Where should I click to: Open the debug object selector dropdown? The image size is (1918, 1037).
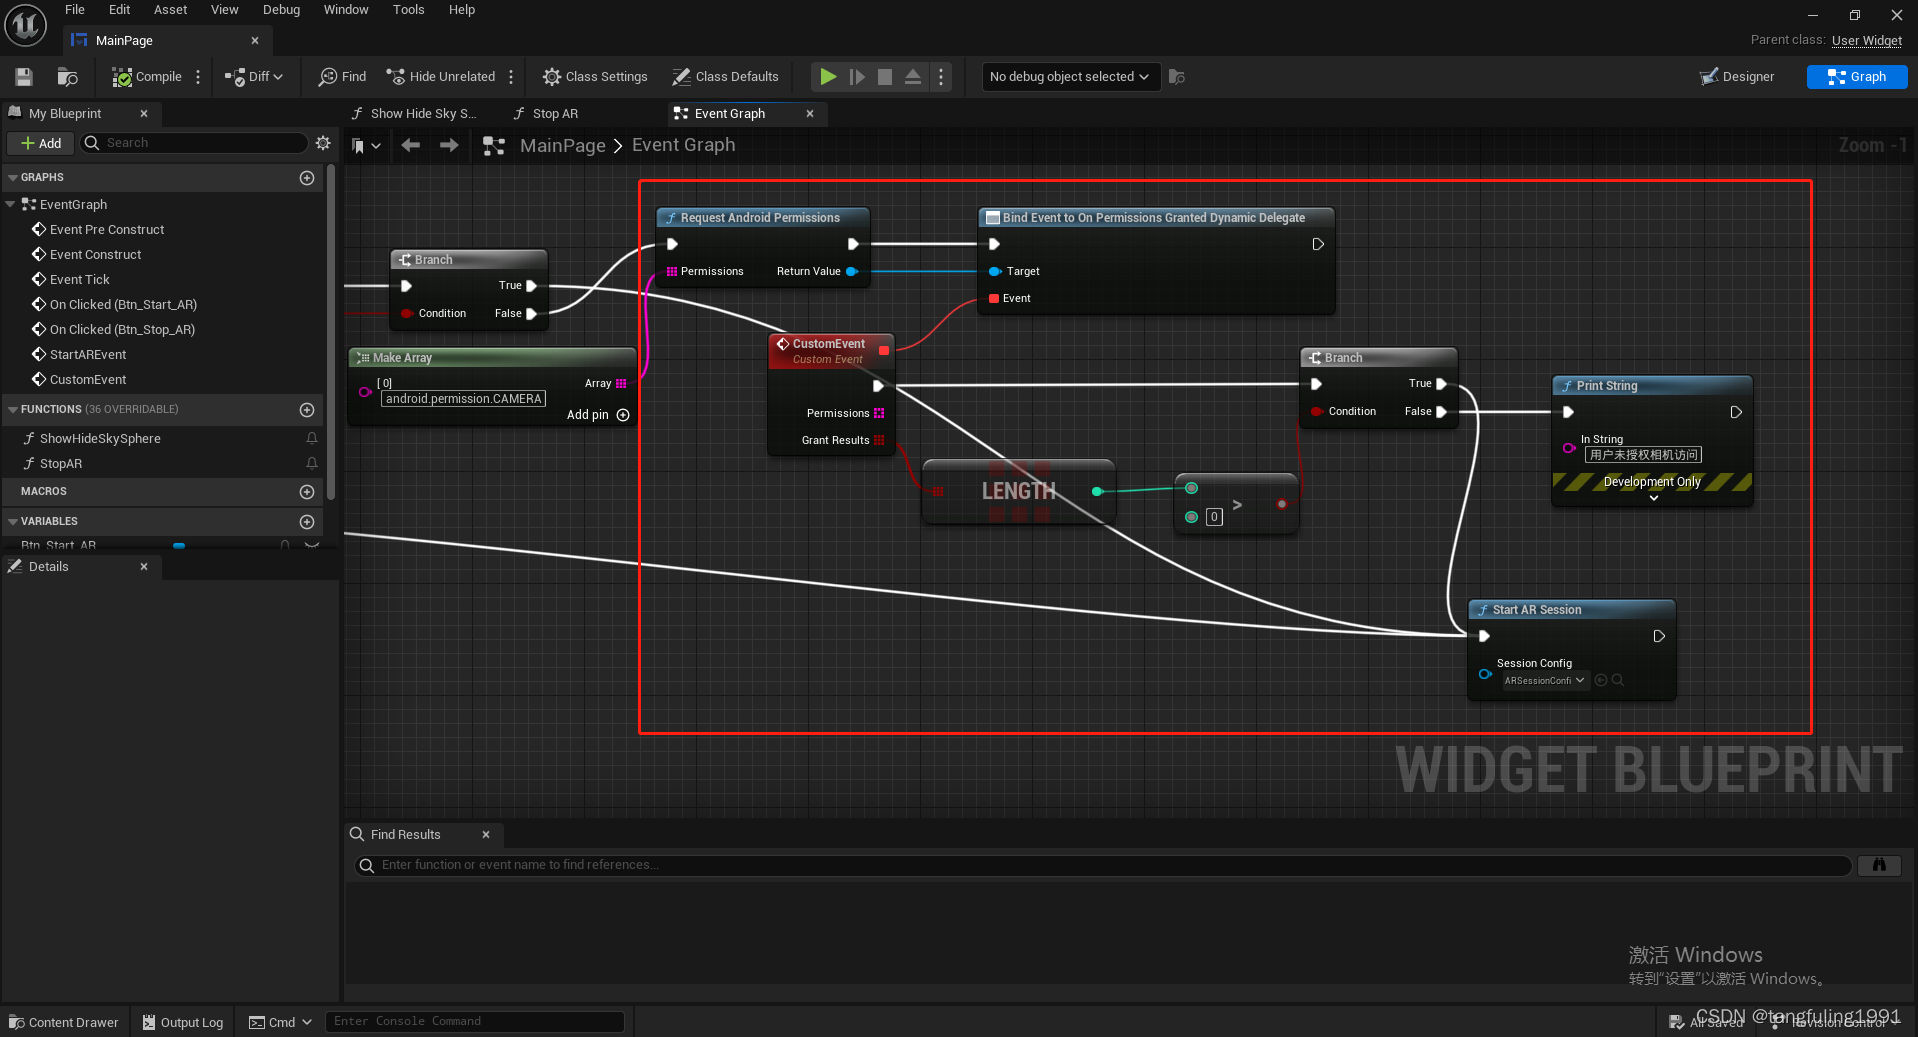(1070, 77)
